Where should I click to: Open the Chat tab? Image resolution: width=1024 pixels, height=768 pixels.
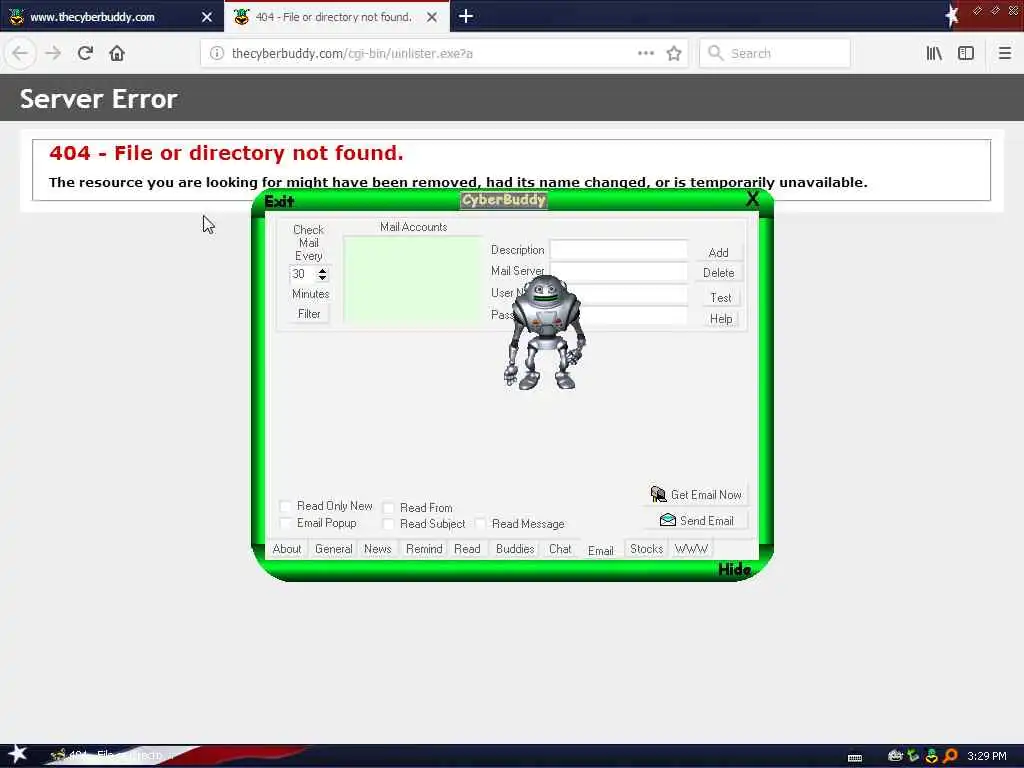pyautogui.click(x=560, y=549)
